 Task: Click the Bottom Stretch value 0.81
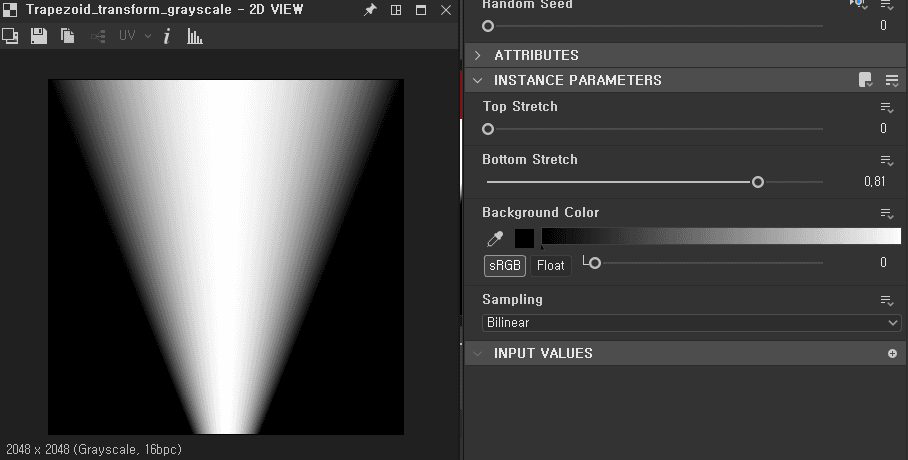(874, 181)
